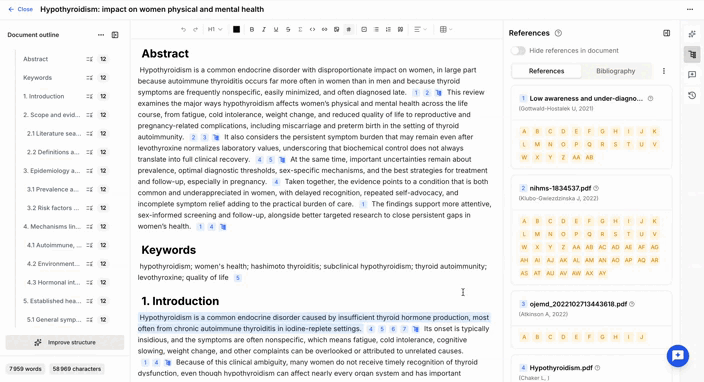Viewport: 704px width, 382px height.
Task: Go to 3.1 Prevalence outline item
Action: (53, 189)
